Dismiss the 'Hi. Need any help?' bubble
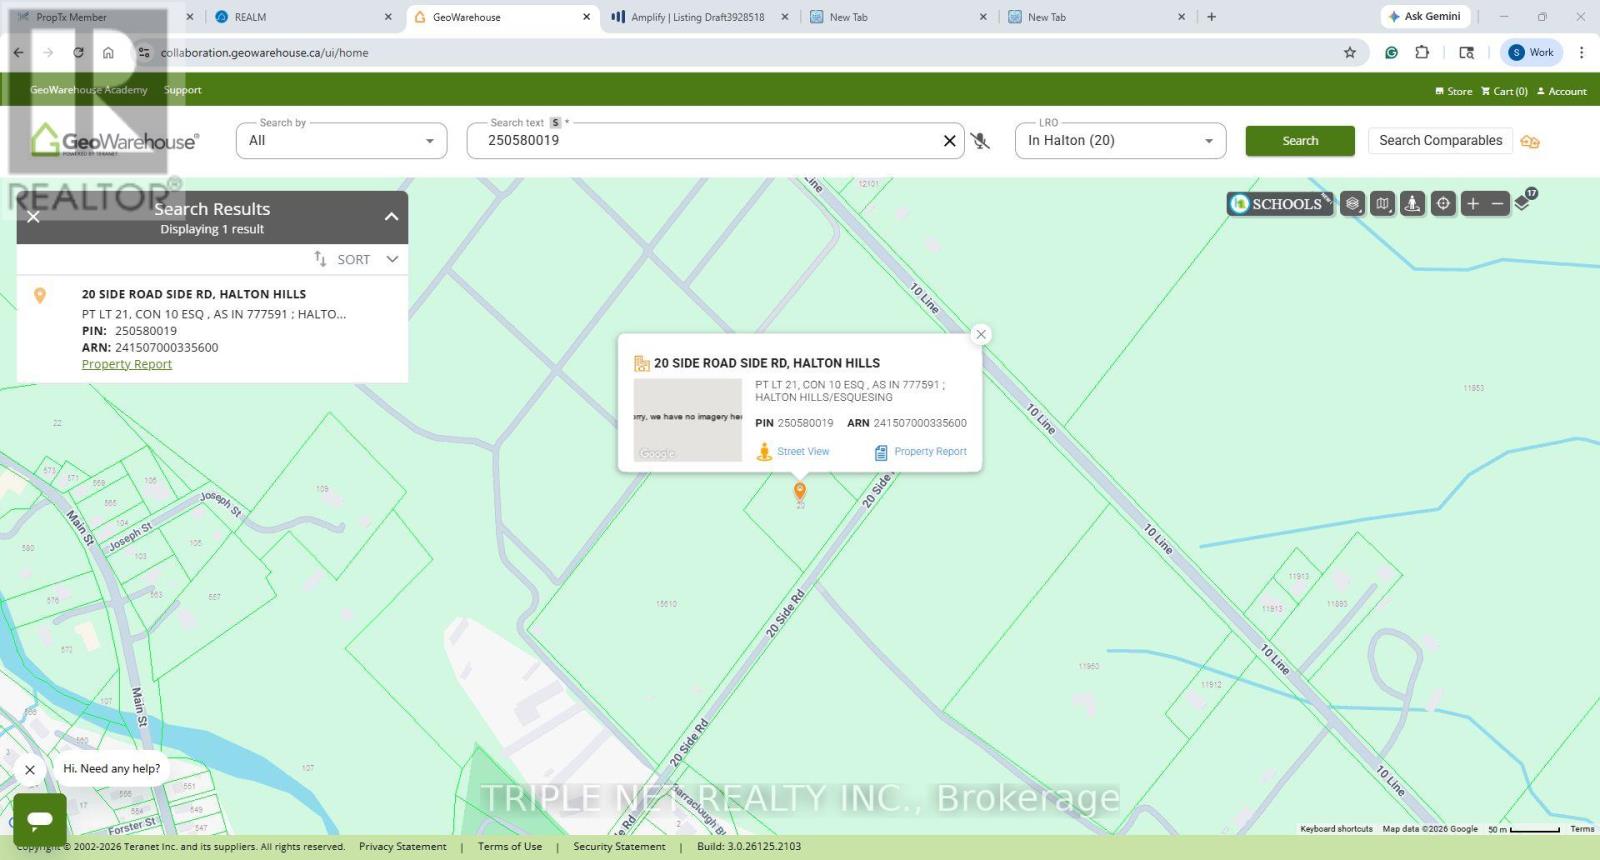This screenshot has height=860, width=1600. (x=30, y=770)
